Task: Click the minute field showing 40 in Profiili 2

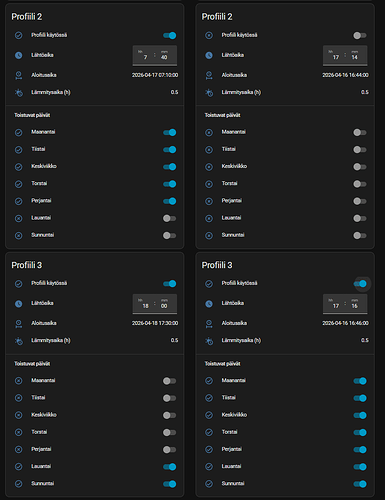Action: click(x=165, y=56)
